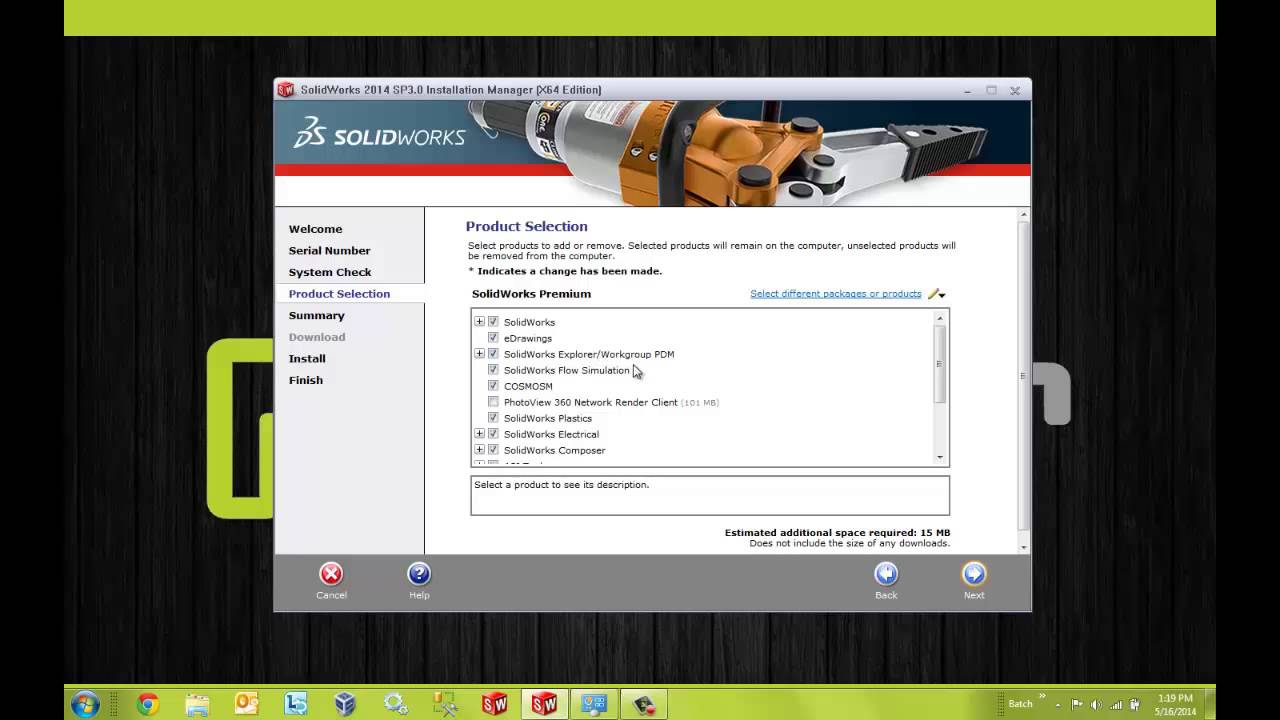
Task: Switch to first SolidWorks SW taskbar icon
Action: [x=495, y=704]
